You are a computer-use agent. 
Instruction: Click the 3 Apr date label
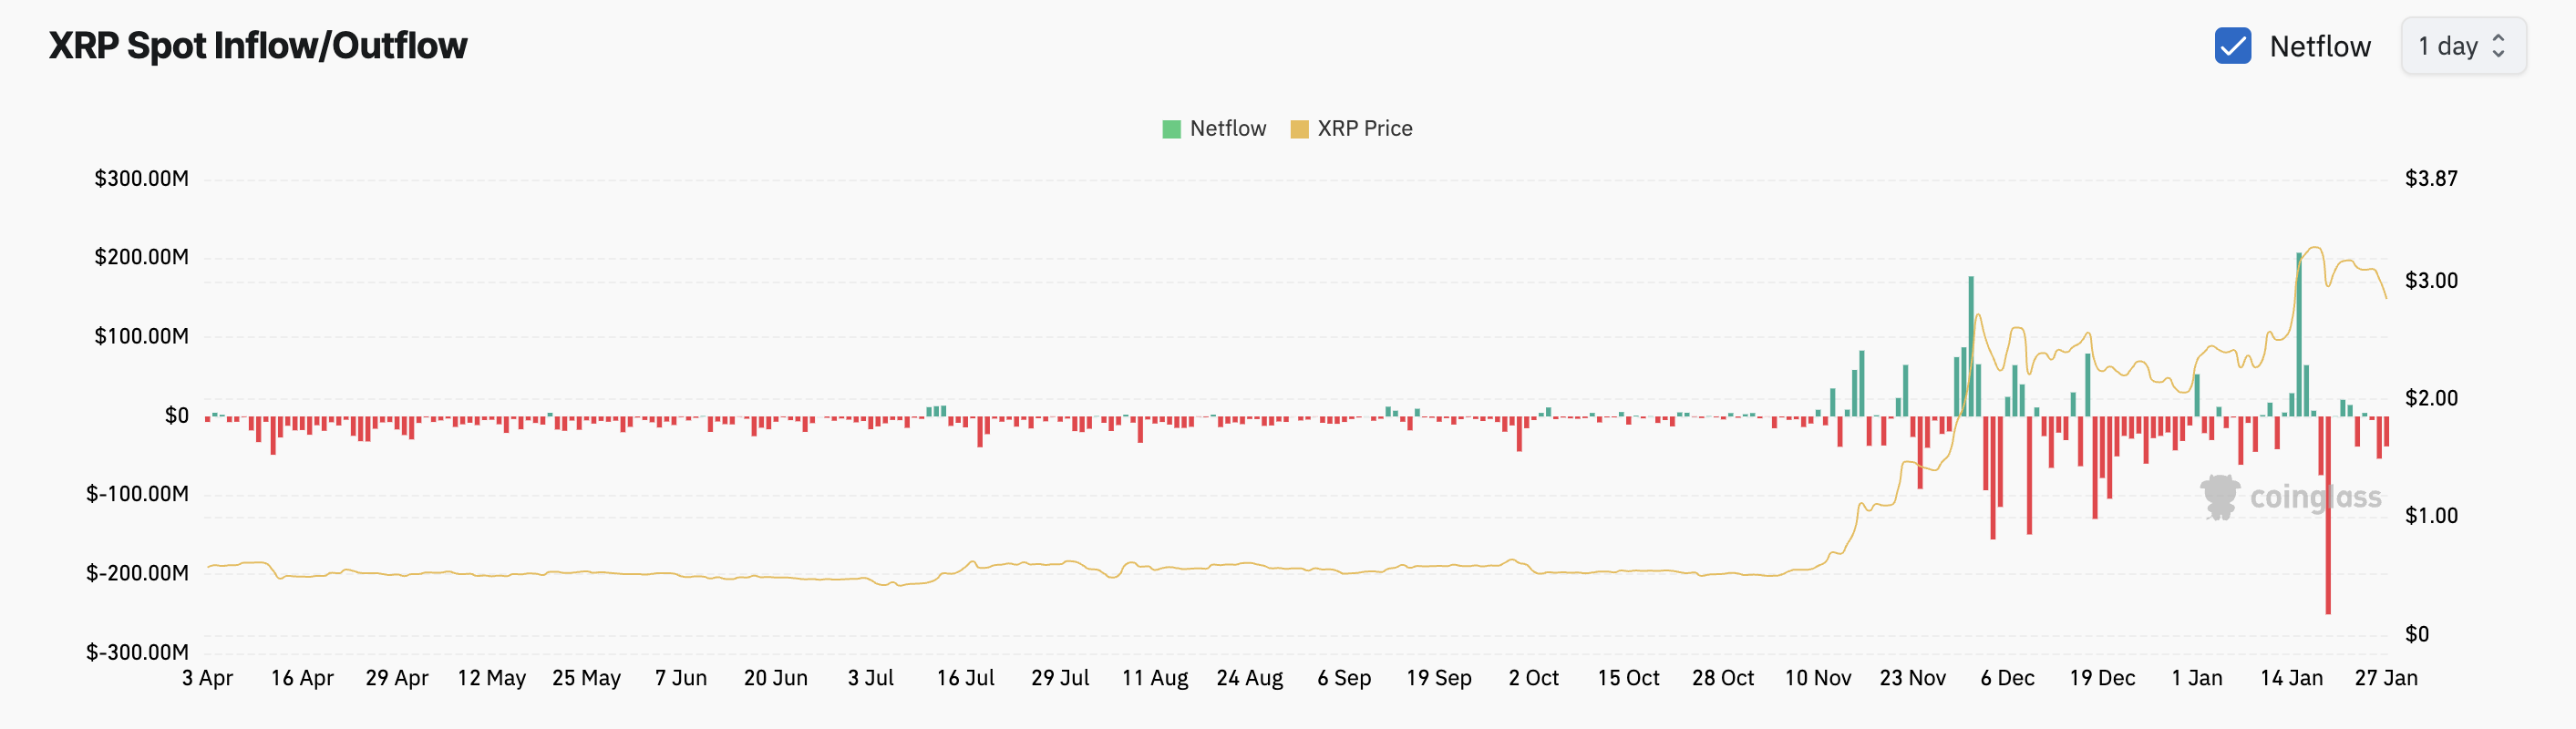207,678
